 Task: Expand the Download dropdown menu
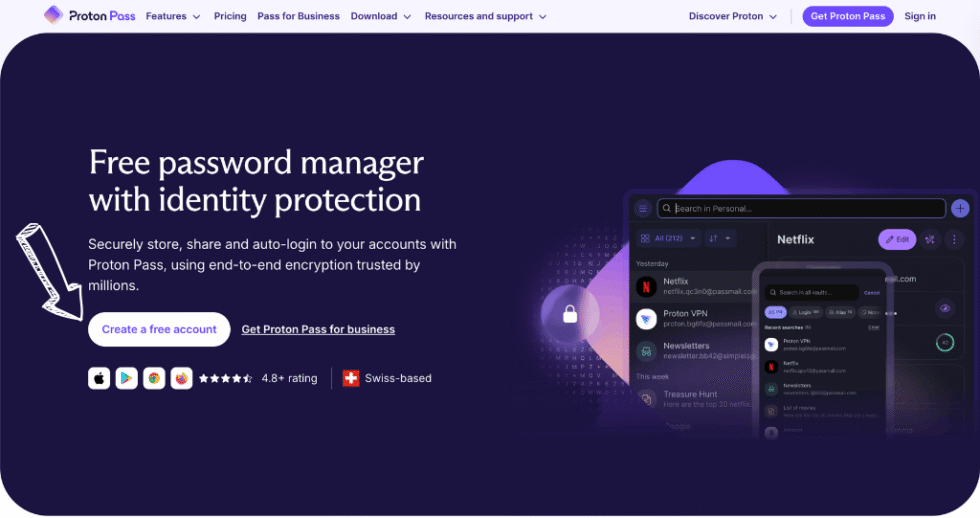380,16
